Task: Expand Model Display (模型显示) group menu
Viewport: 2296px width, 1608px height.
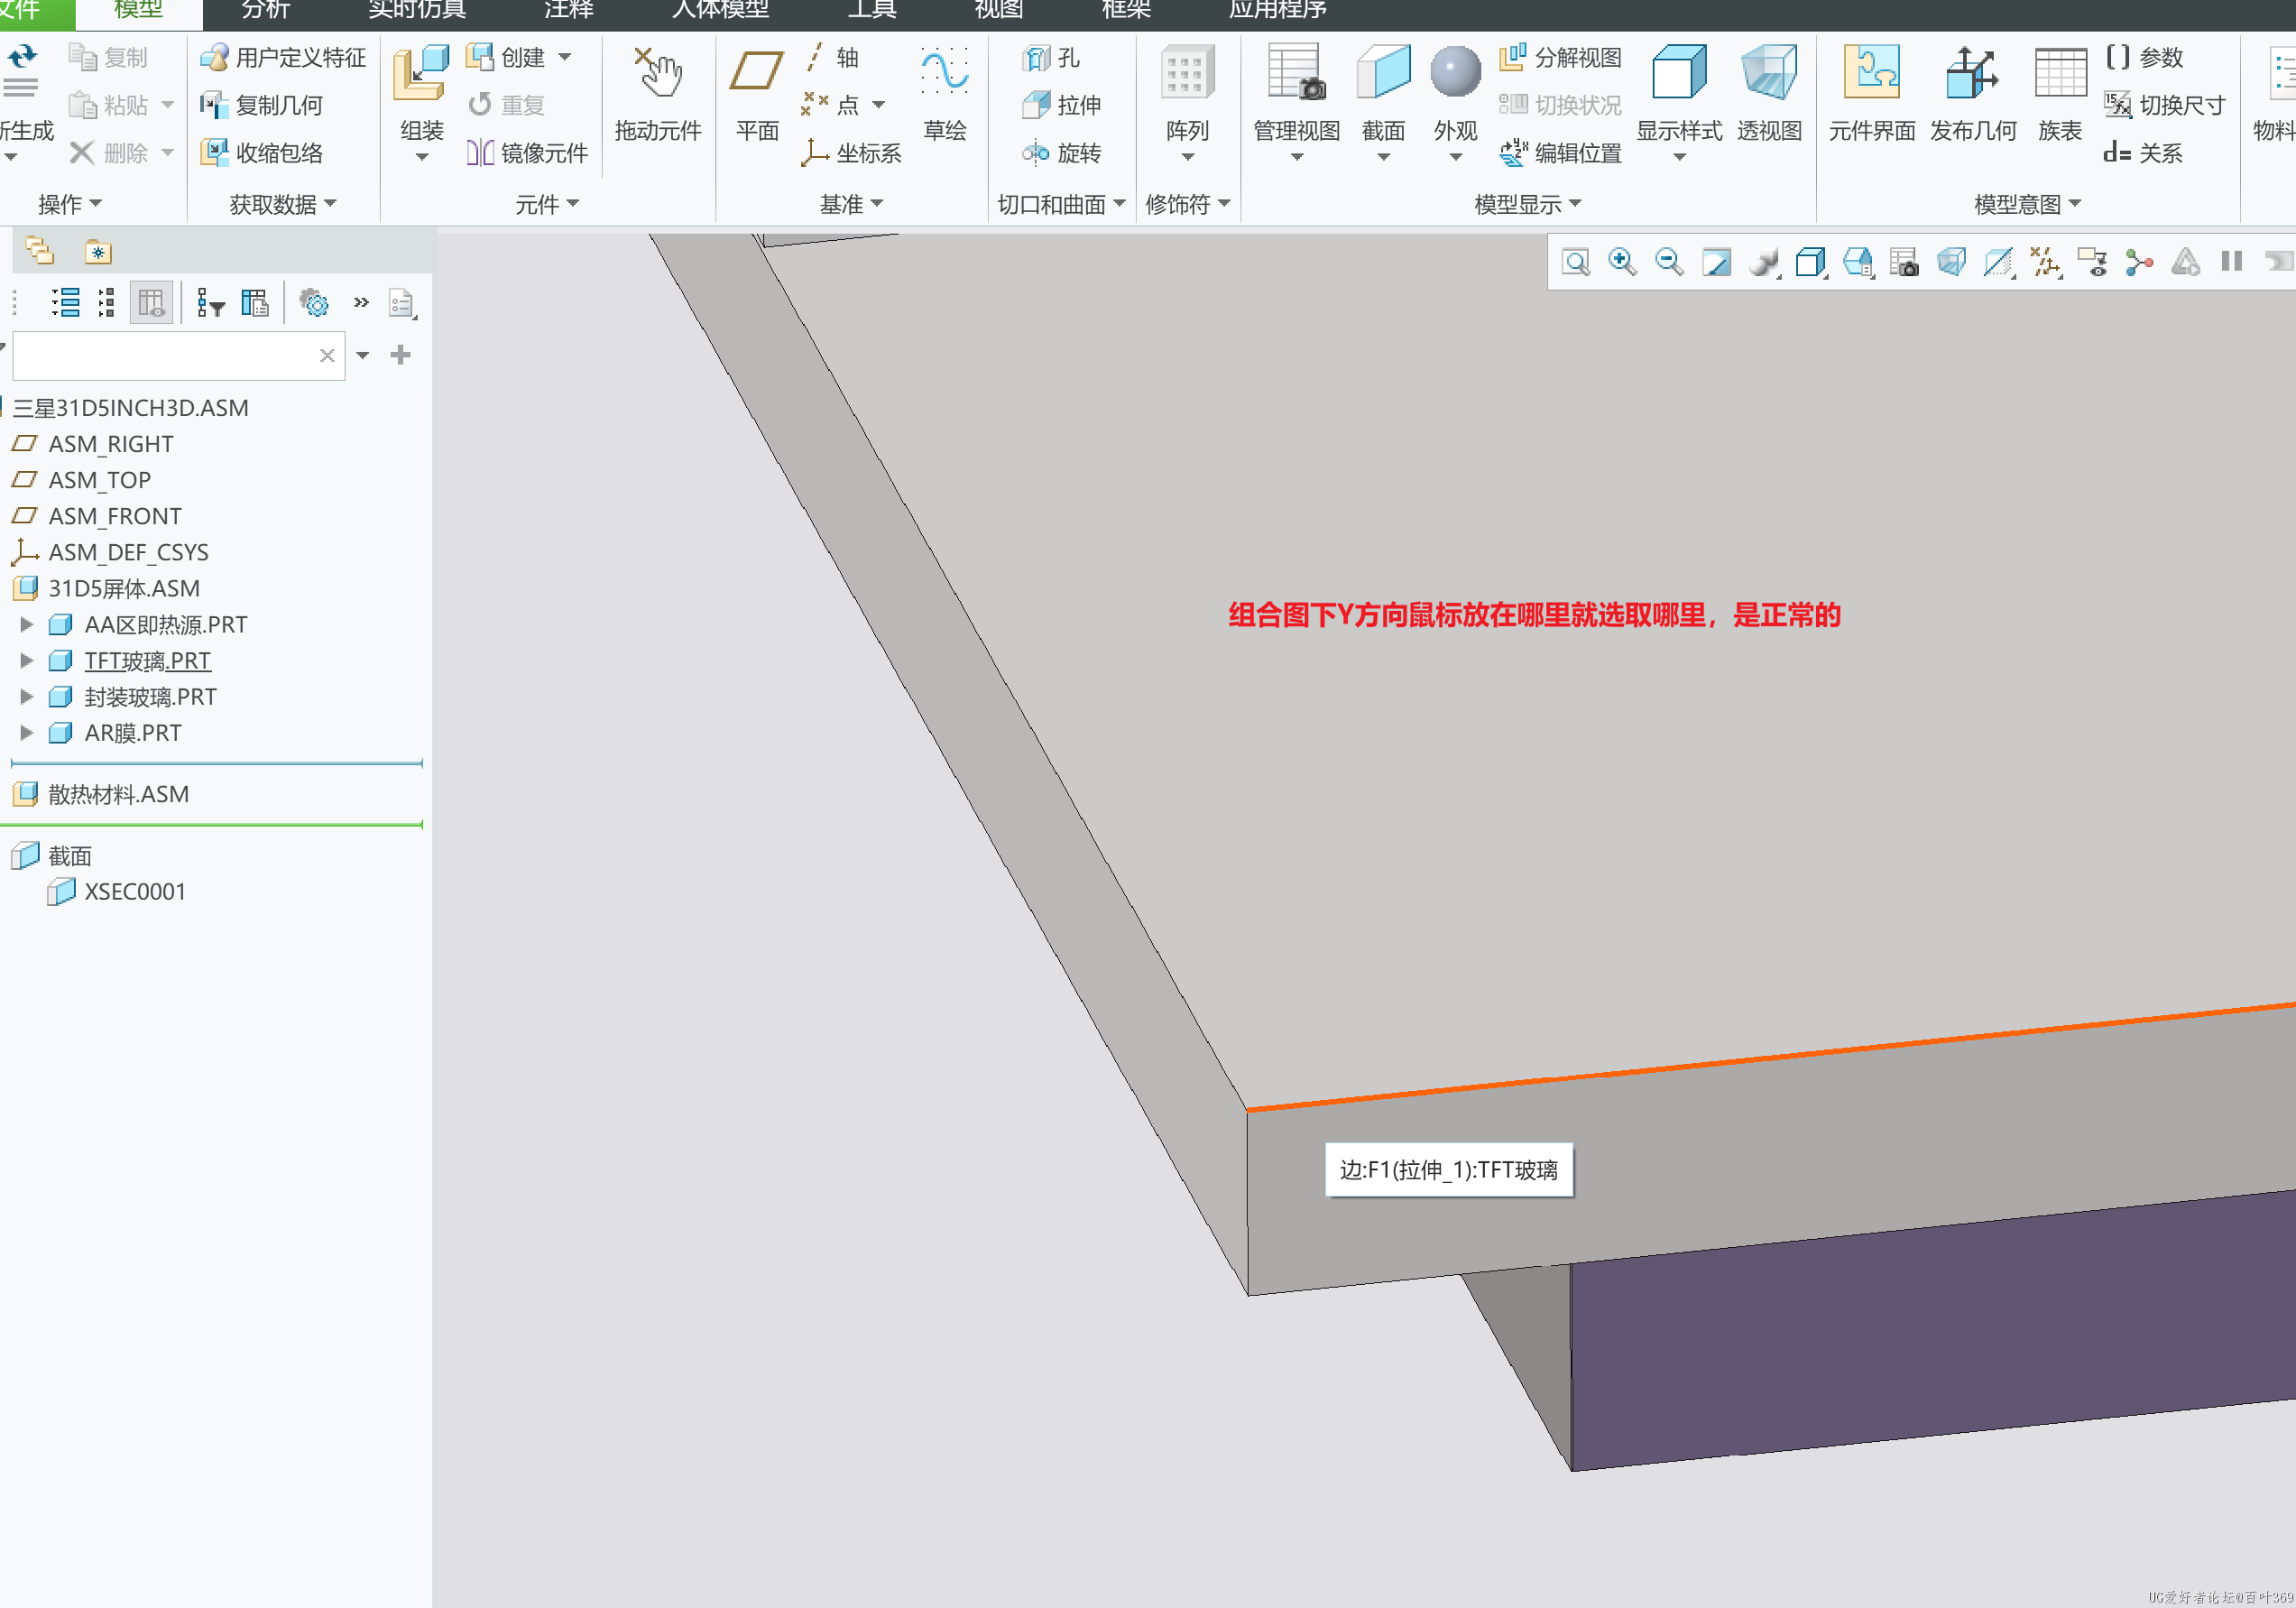Action: point(1527,204)
